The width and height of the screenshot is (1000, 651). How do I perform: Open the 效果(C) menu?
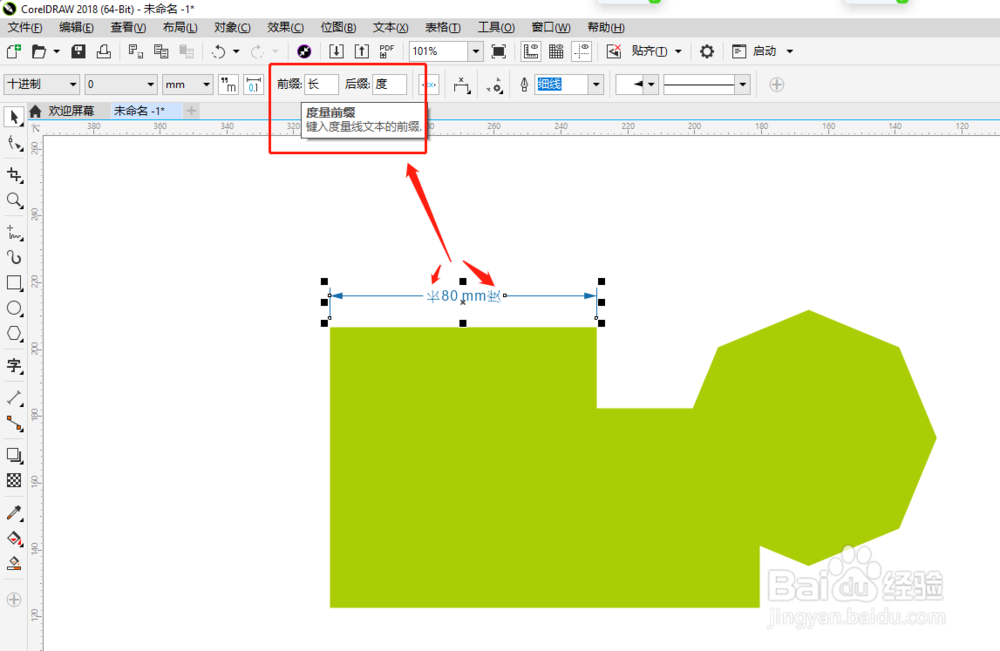tap(284, 27)
